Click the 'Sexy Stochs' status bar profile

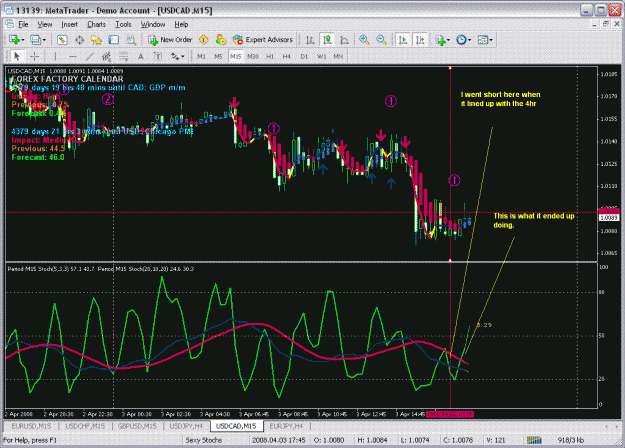coord(203,440)
